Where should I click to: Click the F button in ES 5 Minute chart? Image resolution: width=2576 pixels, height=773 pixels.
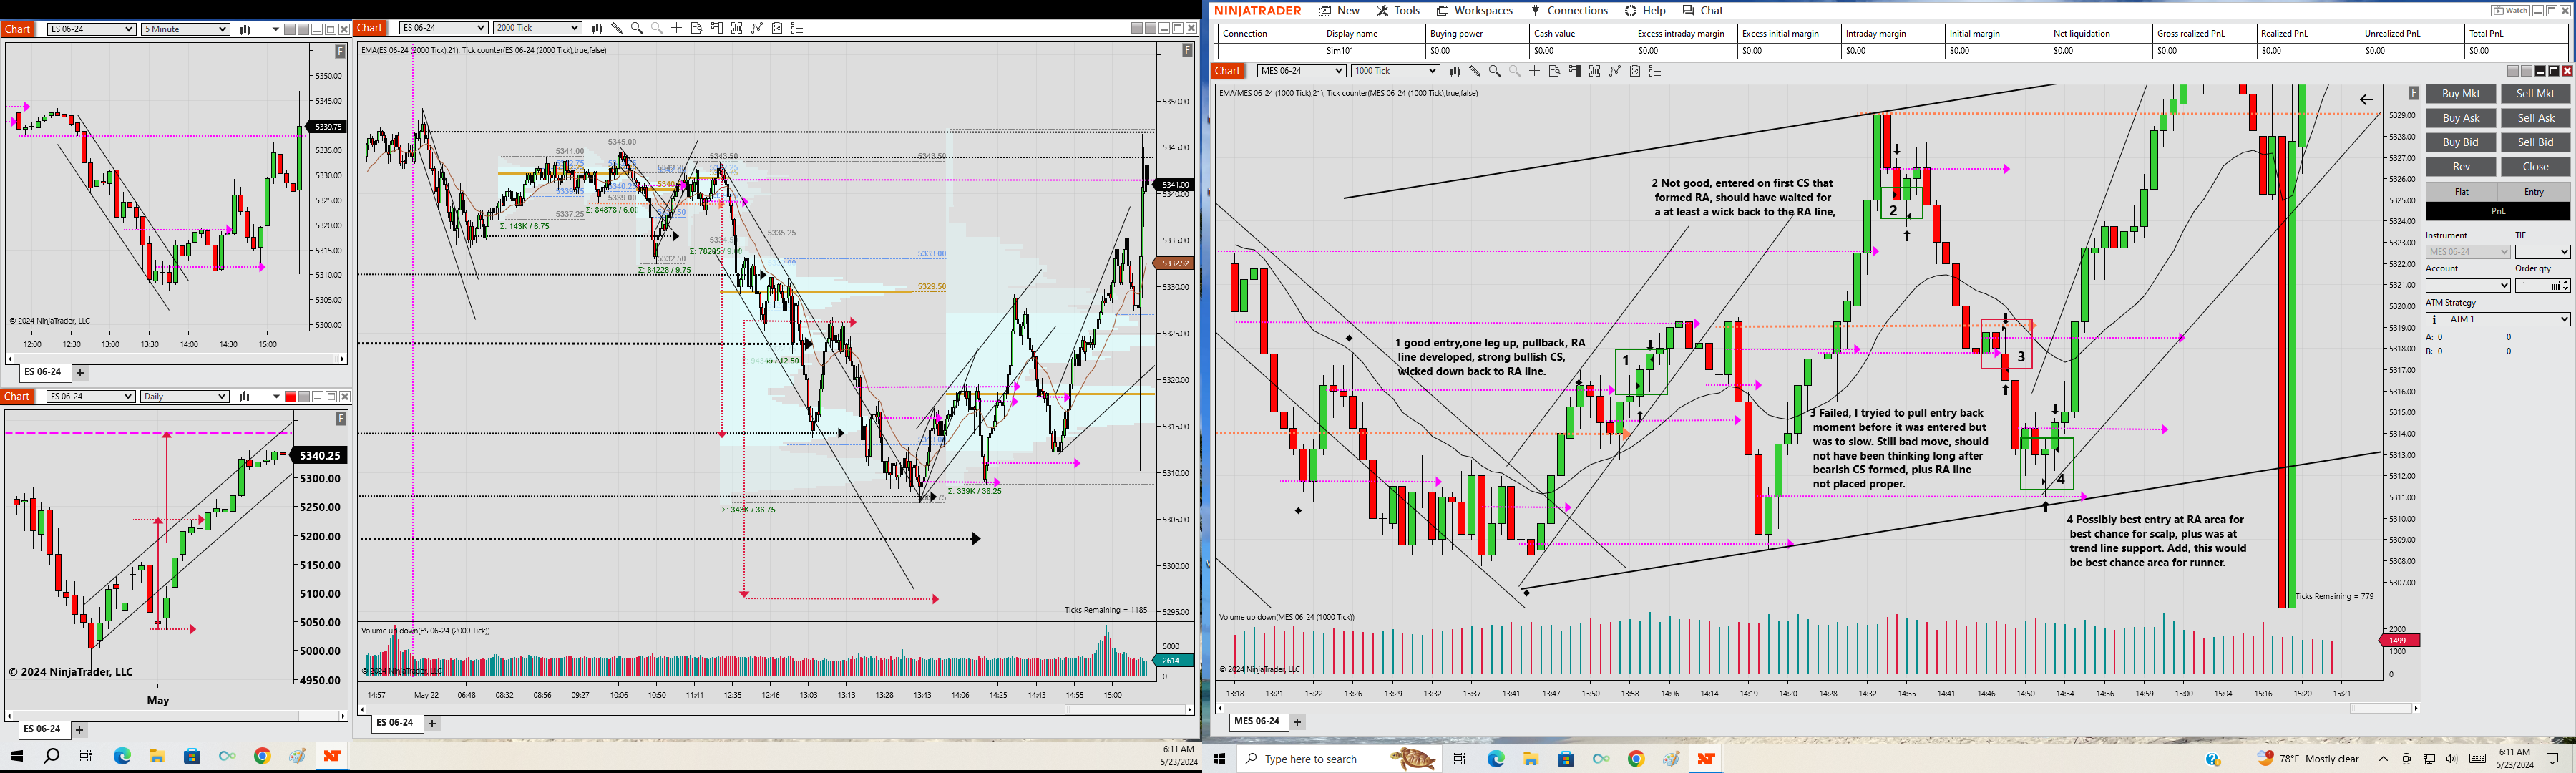pos(340,50)
